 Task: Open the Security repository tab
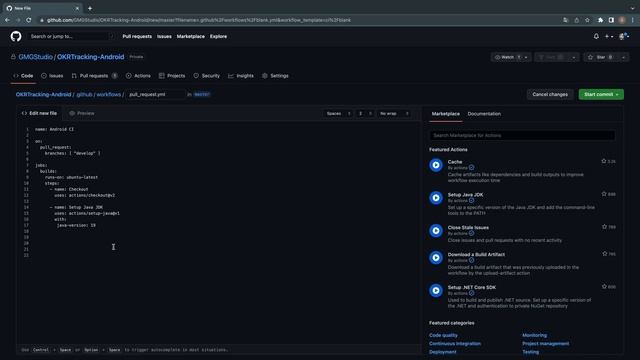click(x=207, y=76)
